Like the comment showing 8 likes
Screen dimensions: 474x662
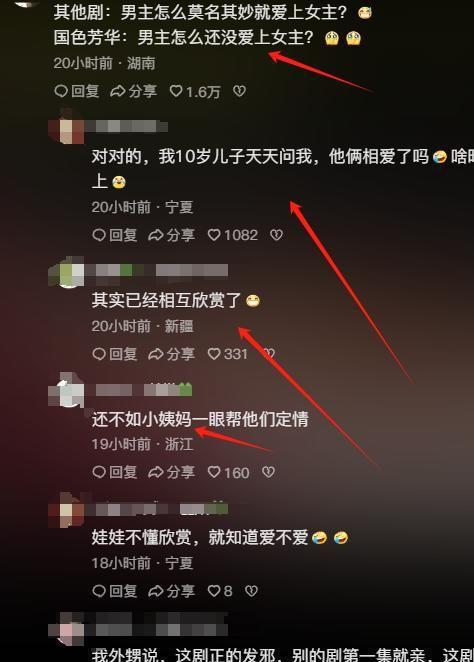(x=214, y=591)
